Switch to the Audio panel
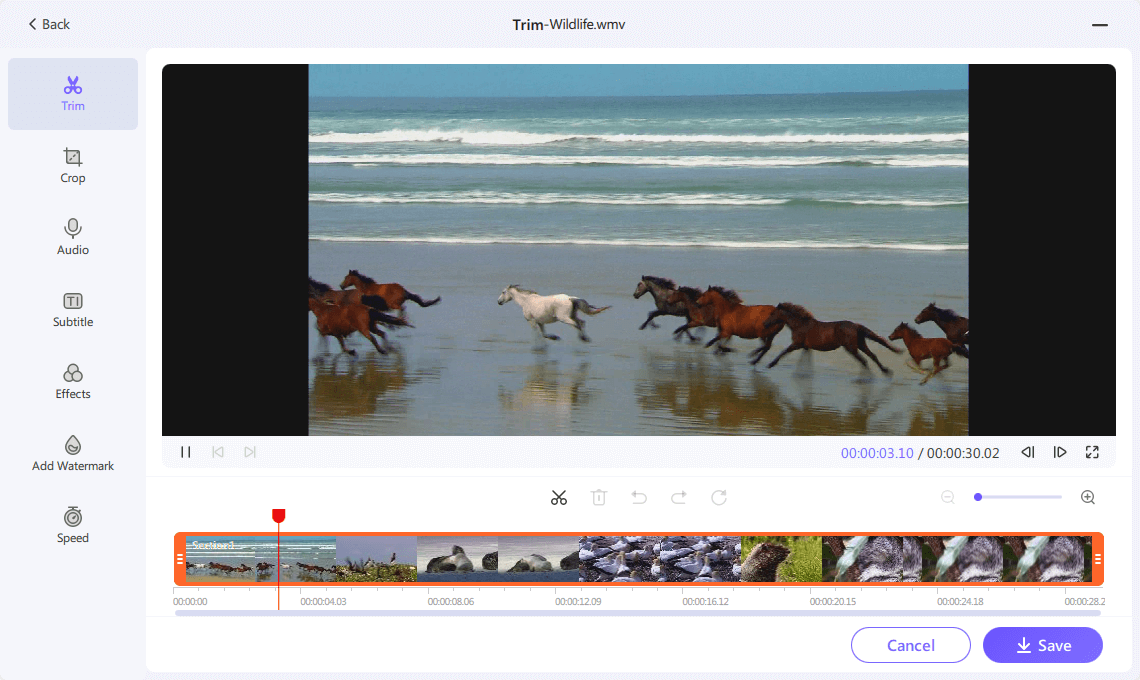Screen dimensions: 1140x680 pos(73,238)
